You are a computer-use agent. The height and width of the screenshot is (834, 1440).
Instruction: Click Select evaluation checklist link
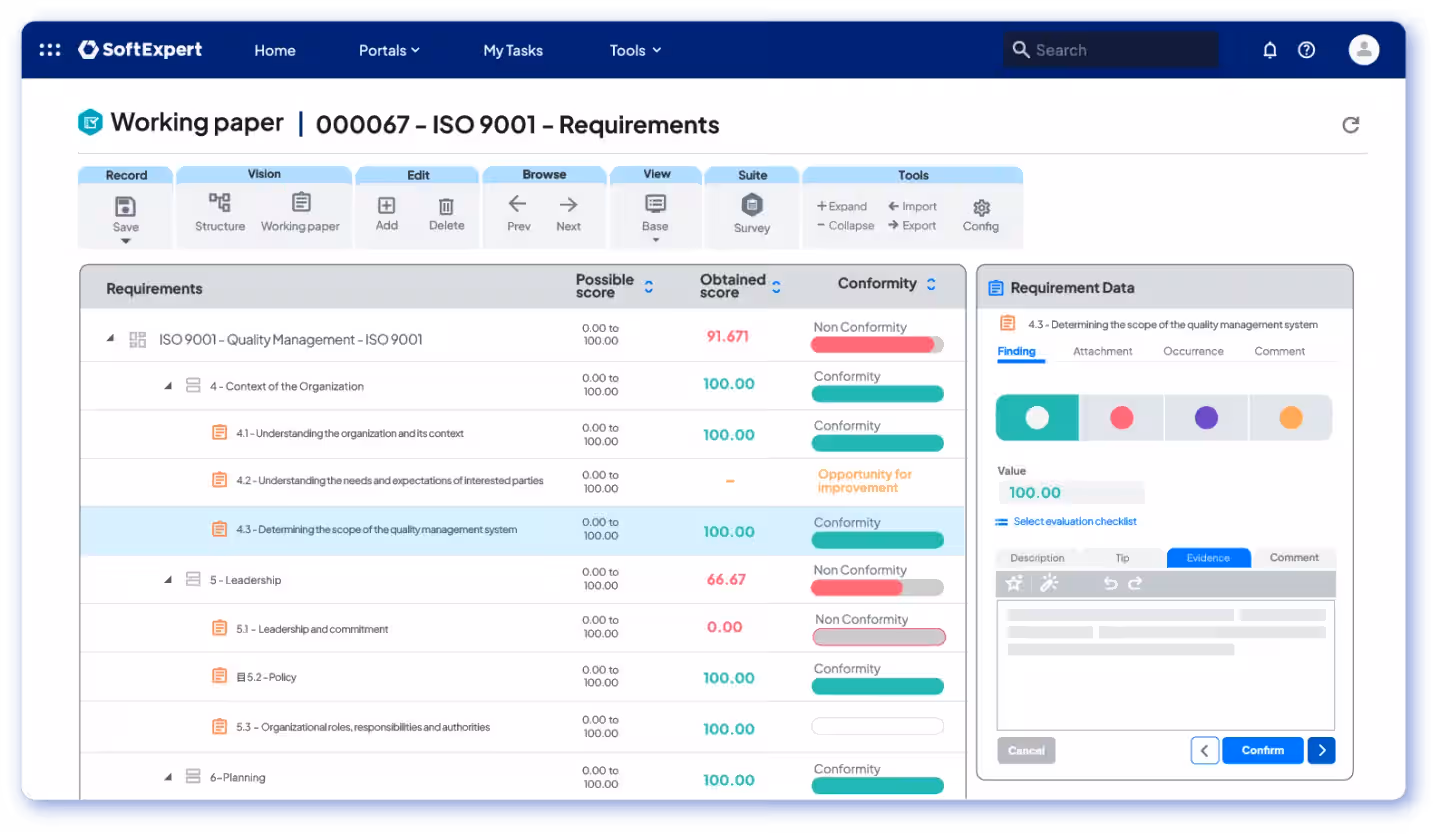point(1074,521)
